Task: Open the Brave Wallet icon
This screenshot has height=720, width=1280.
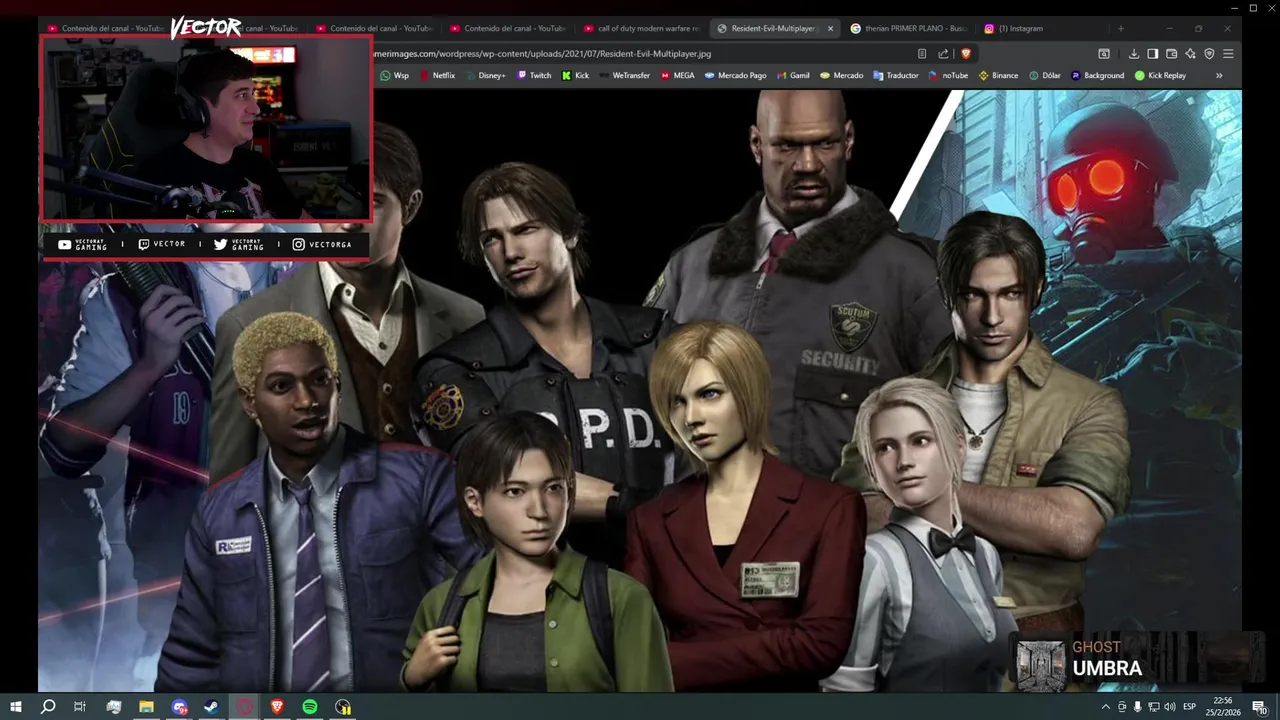Action: 1171,54
